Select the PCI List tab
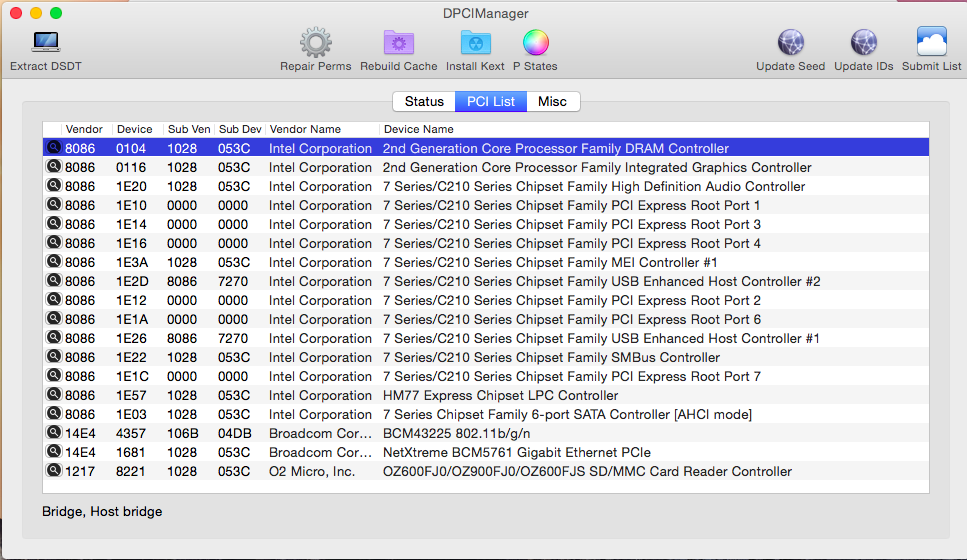Screen dimensions: 967x560 [491, 102]
